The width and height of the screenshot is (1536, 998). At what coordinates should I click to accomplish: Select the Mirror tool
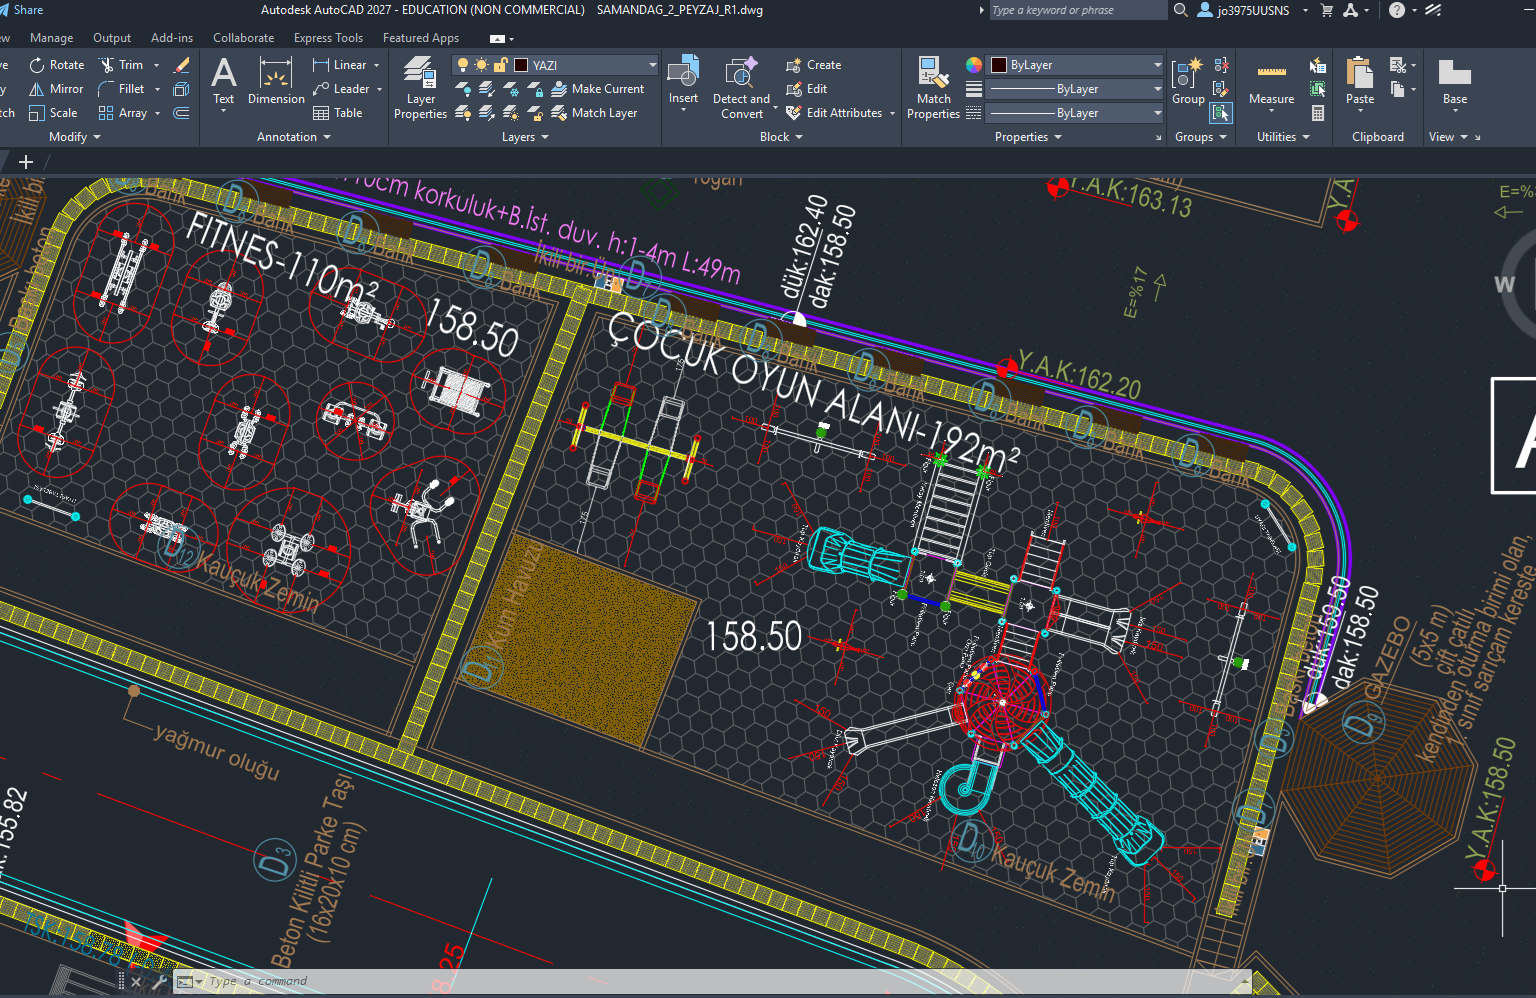point(57,89)
